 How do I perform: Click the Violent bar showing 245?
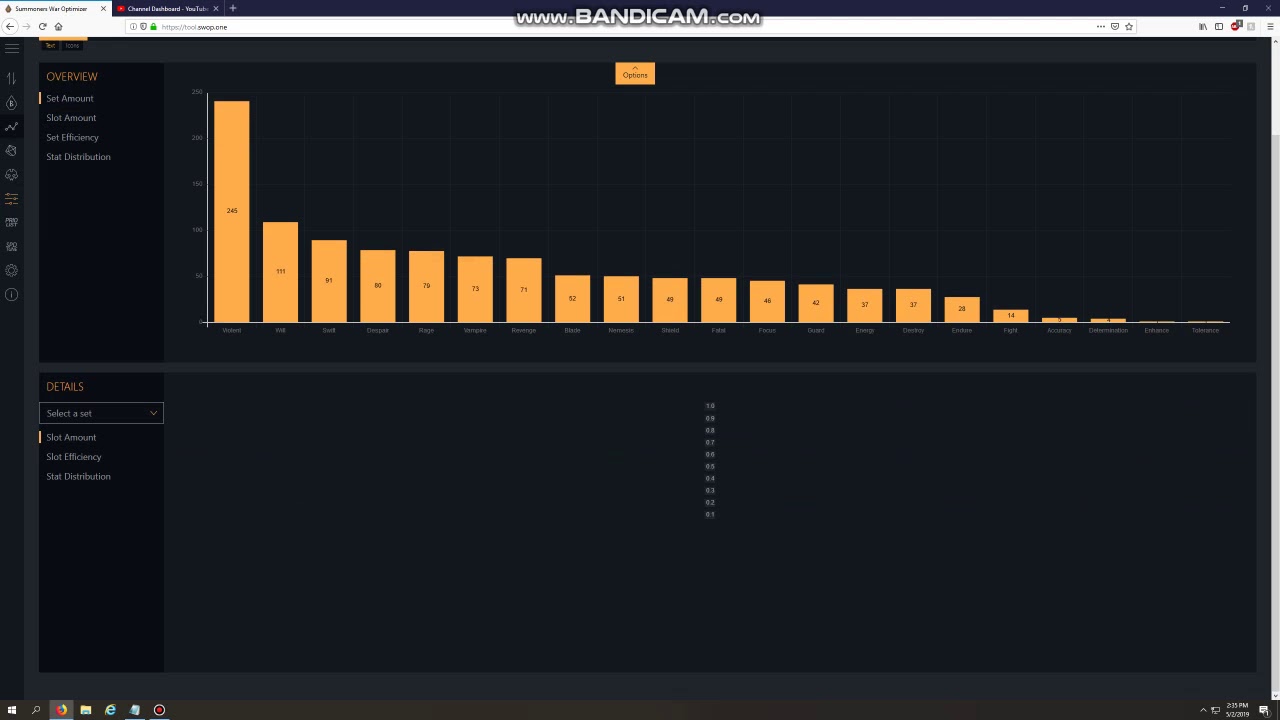pos(232,211)
